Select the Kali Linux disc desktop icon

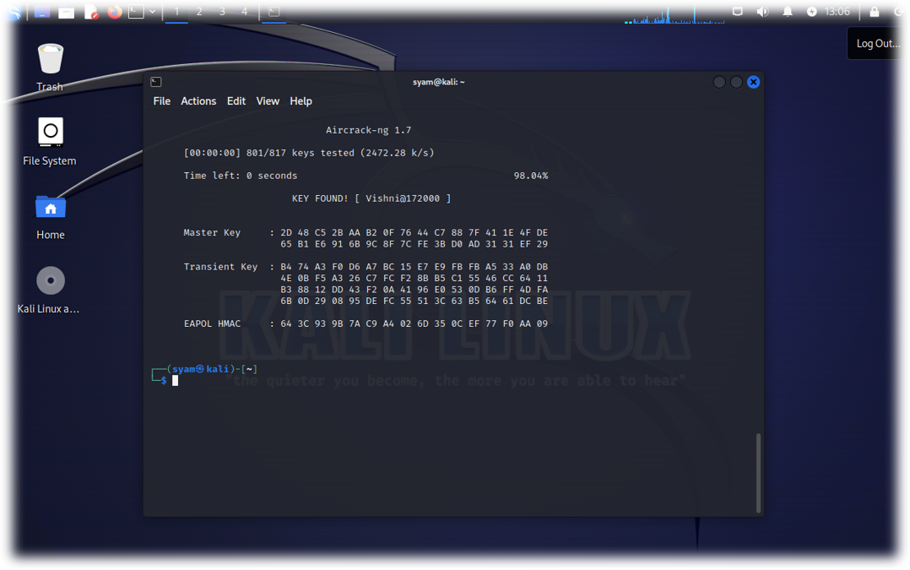49,290
